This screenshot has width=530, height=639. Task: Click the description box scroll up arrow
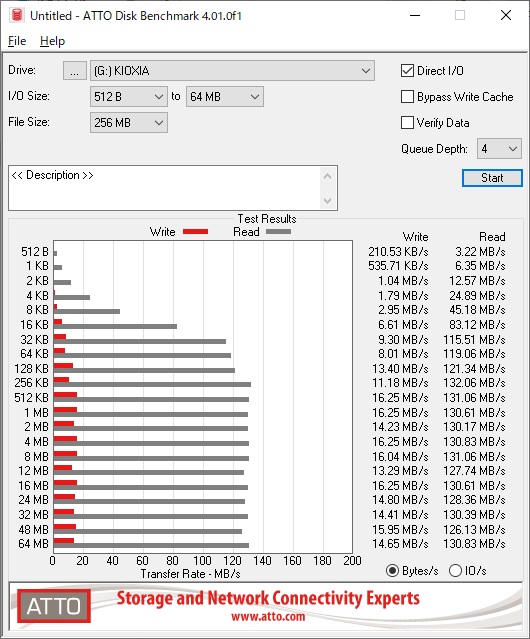[x=328, y=176]
